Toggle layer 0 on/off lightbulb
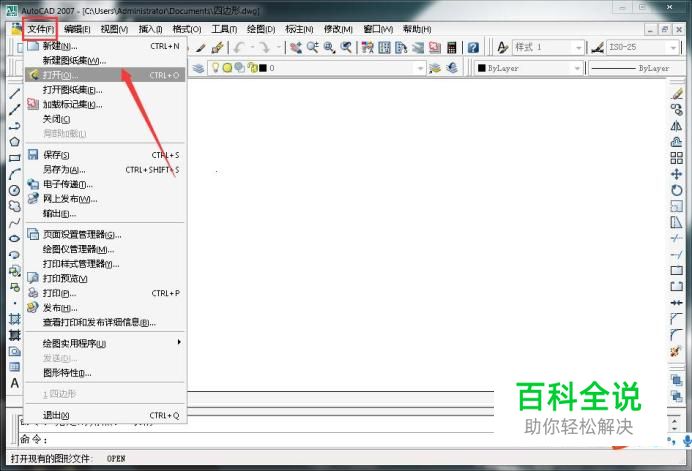Screen dimensions: 692x471 pos(216,68)
